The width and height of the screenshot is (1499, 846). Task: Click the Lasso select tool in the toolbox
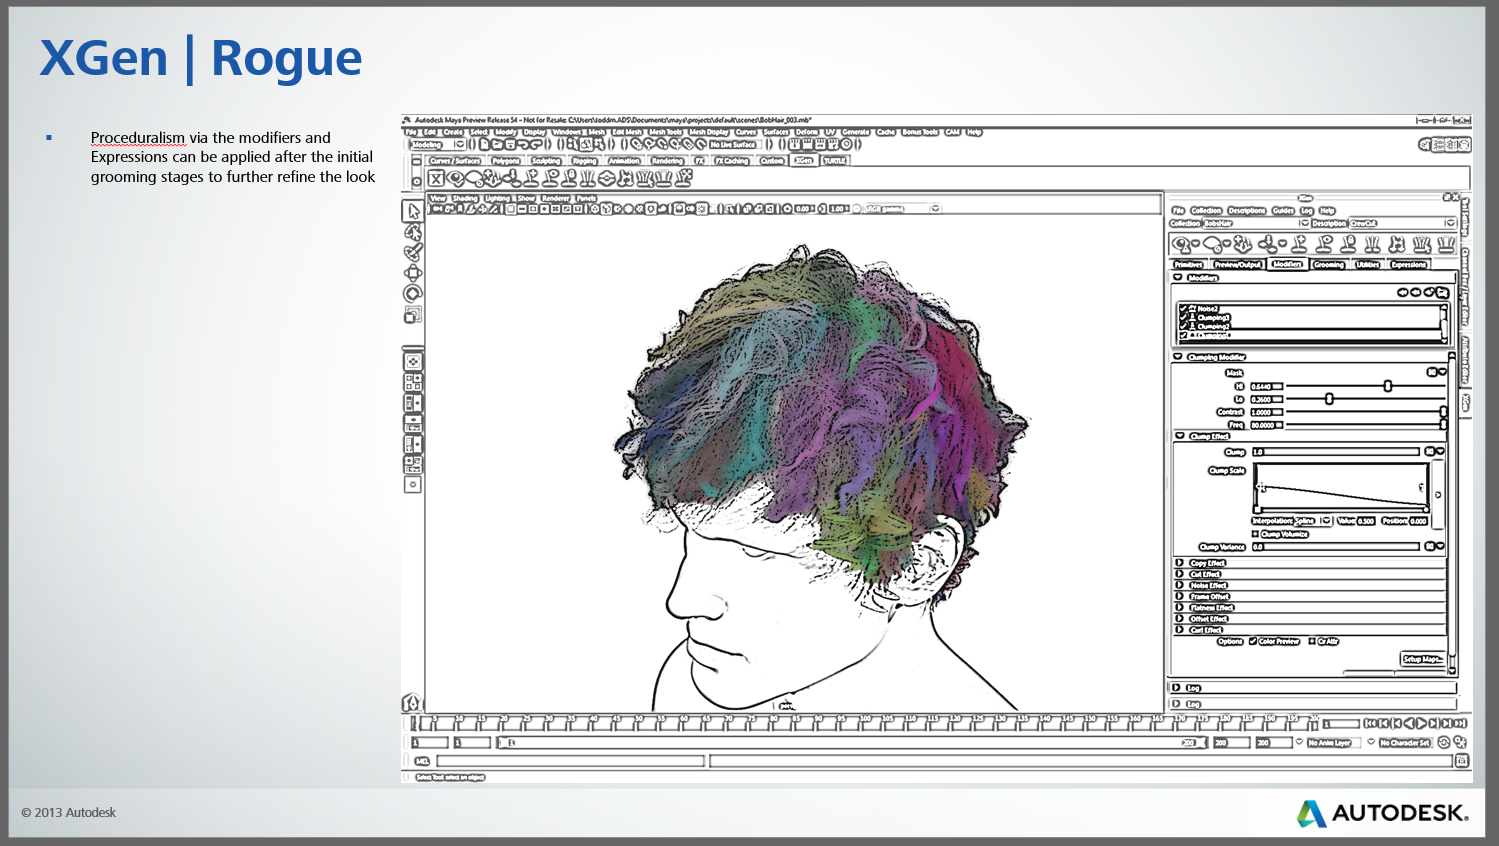tap(413, 232)
